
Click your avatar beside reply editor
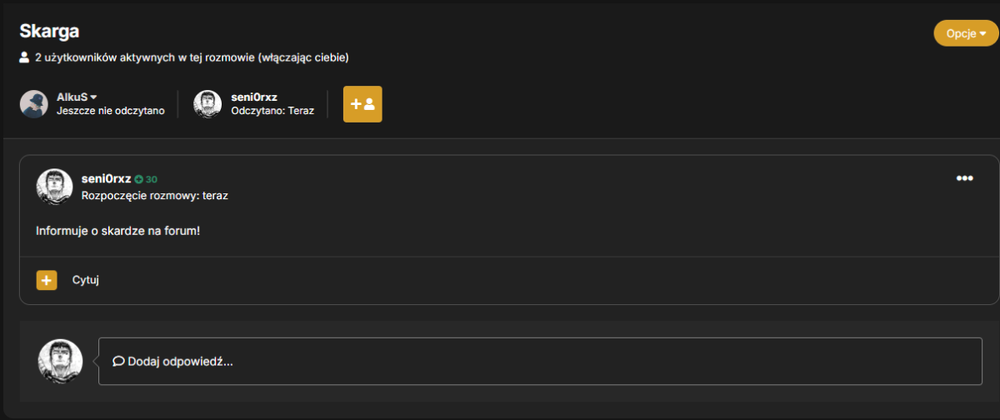pyautogui.click(x=61, y=361)
